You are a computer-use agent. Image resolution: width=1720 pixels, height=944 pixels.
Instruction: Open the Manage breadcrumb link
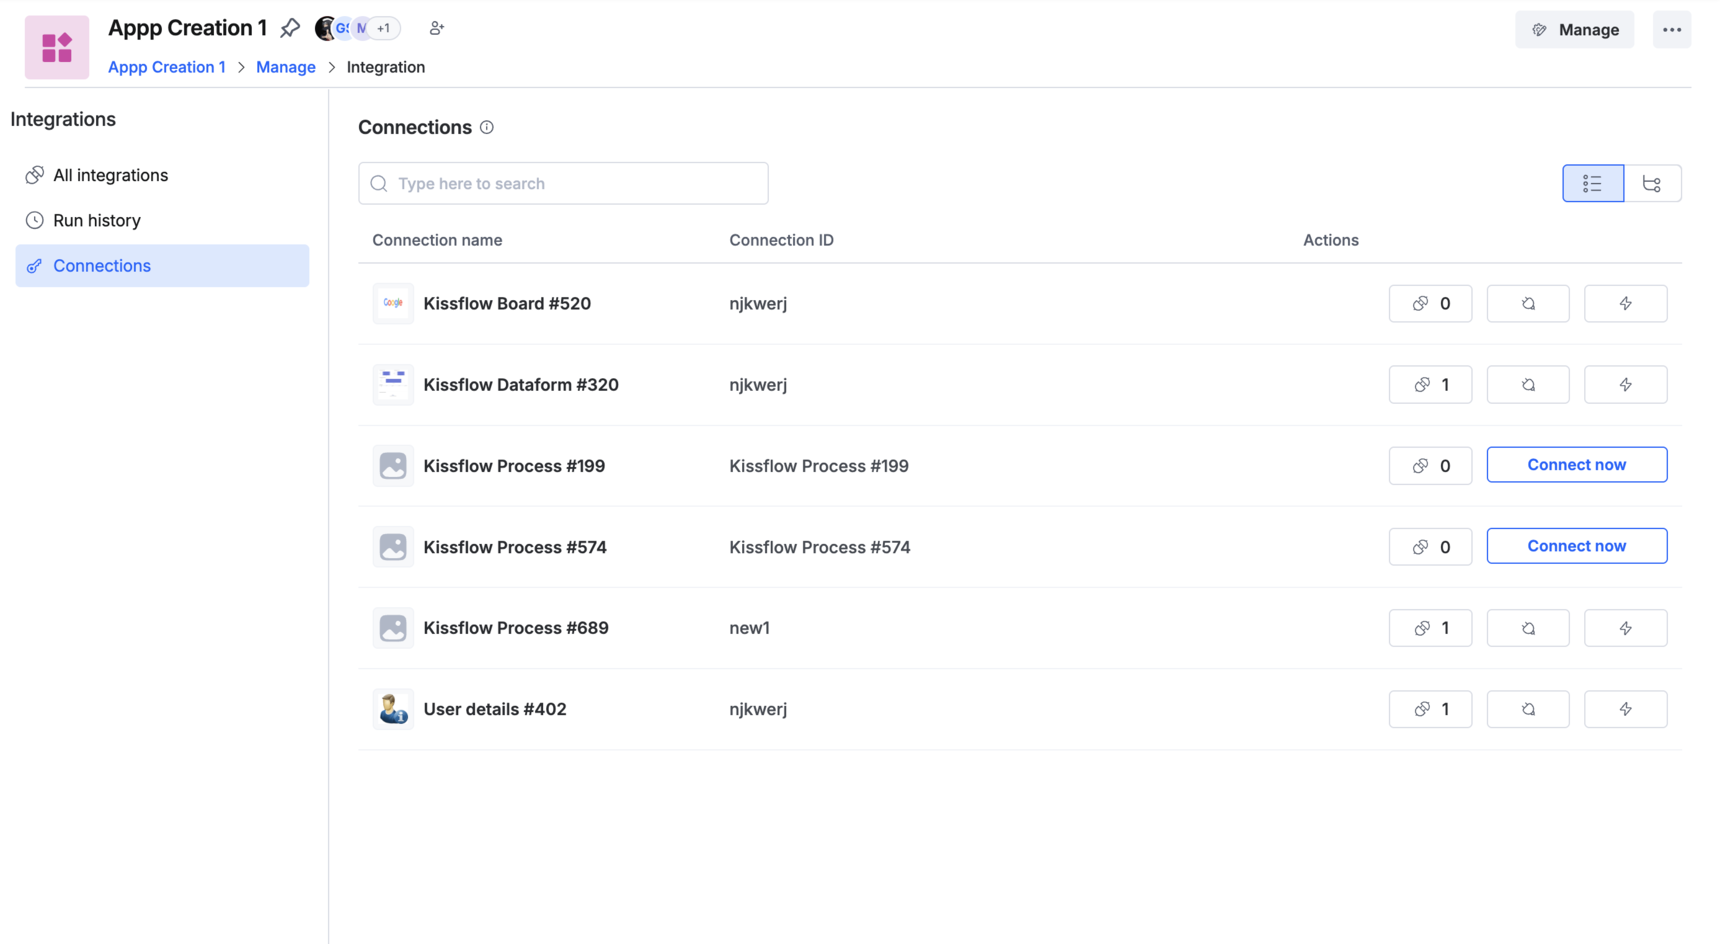click(x=286, y=67)
